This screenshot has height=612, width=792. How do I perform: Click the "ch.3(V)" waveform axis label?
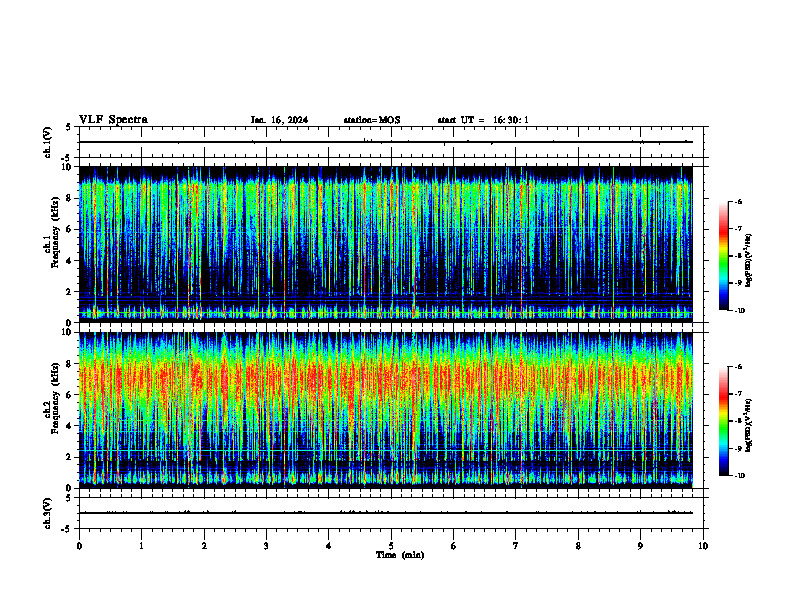pos(48,513)
